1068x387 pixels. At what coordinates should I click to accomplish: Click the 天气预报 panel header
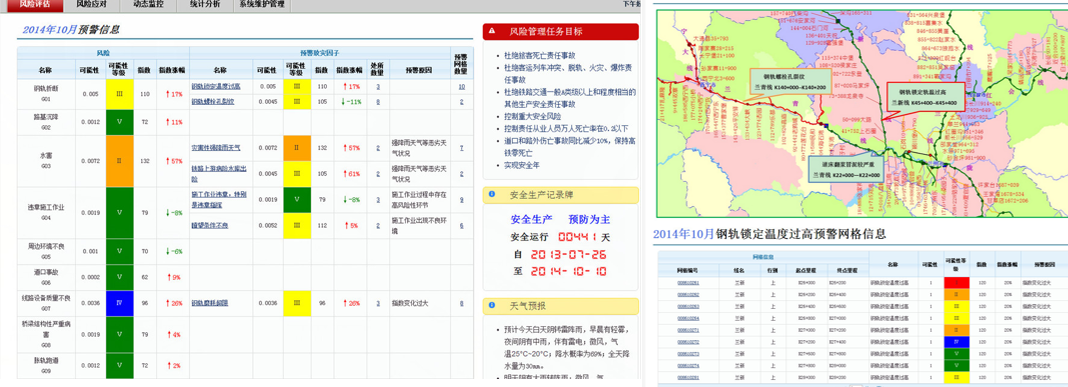point(561,306)
